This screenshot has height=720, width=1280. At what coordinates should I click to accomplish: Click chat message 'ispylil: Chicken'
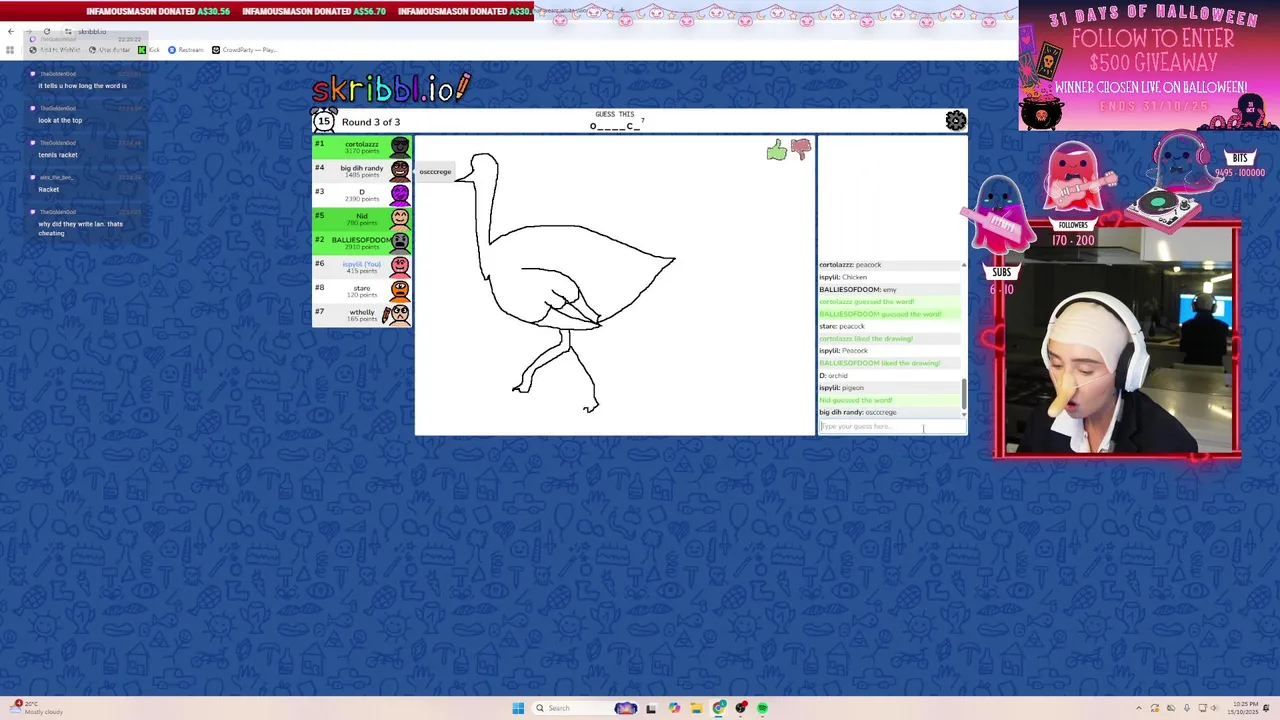click(843, 277)
